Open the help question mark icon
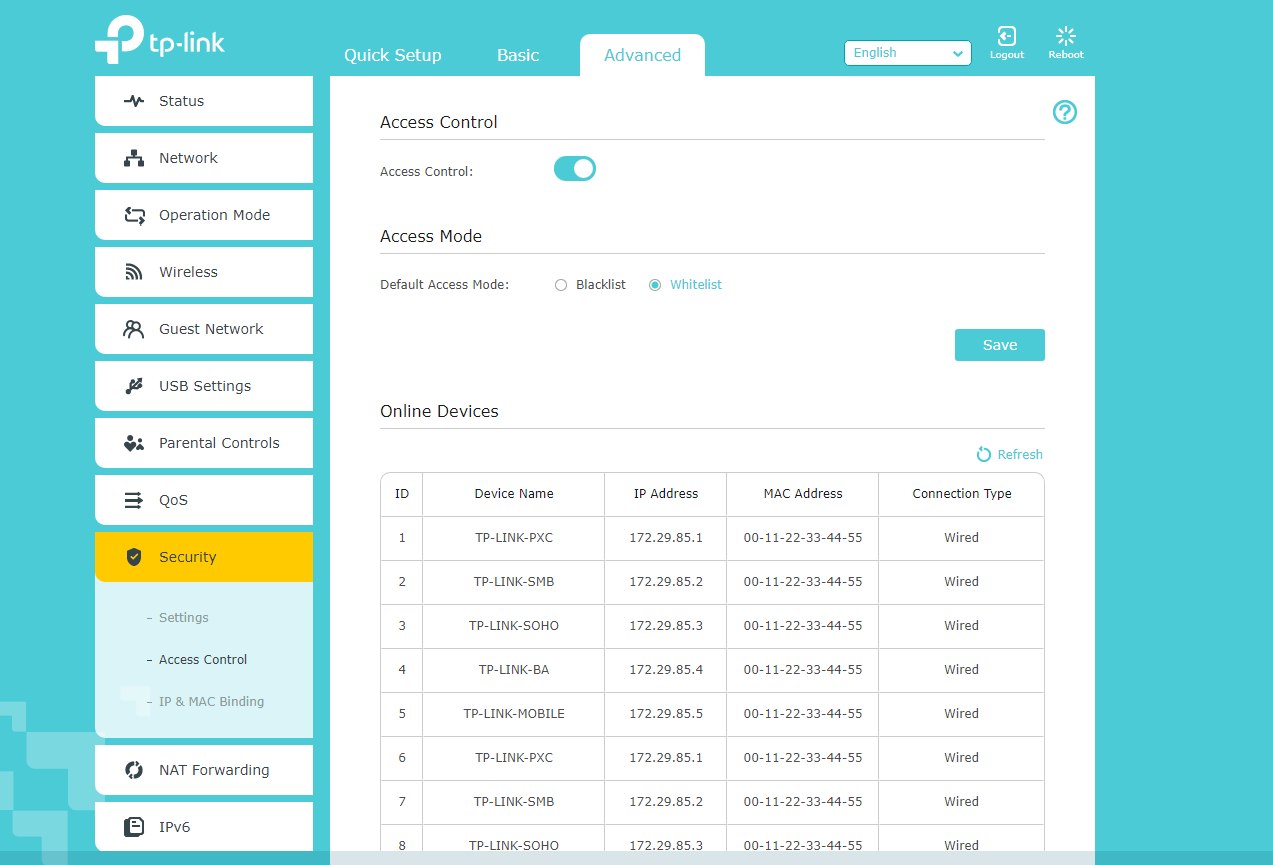The width and height of the screenshot is (1273, 865). point(1065,112)
